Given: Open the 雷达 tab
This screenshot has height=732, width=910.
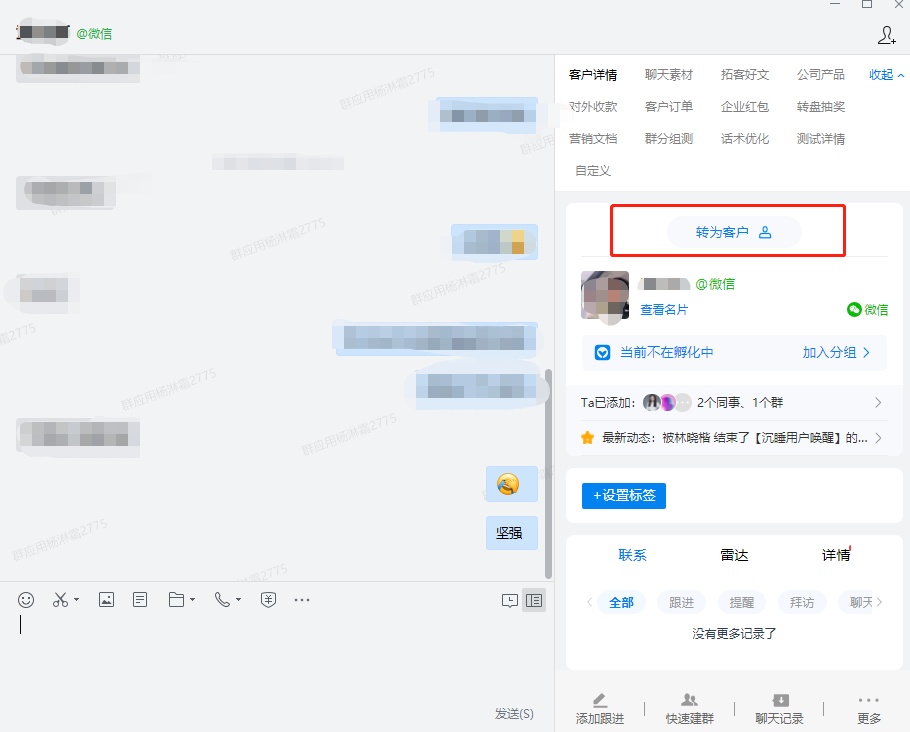Looking at the screenshot, I should point(734,555).
